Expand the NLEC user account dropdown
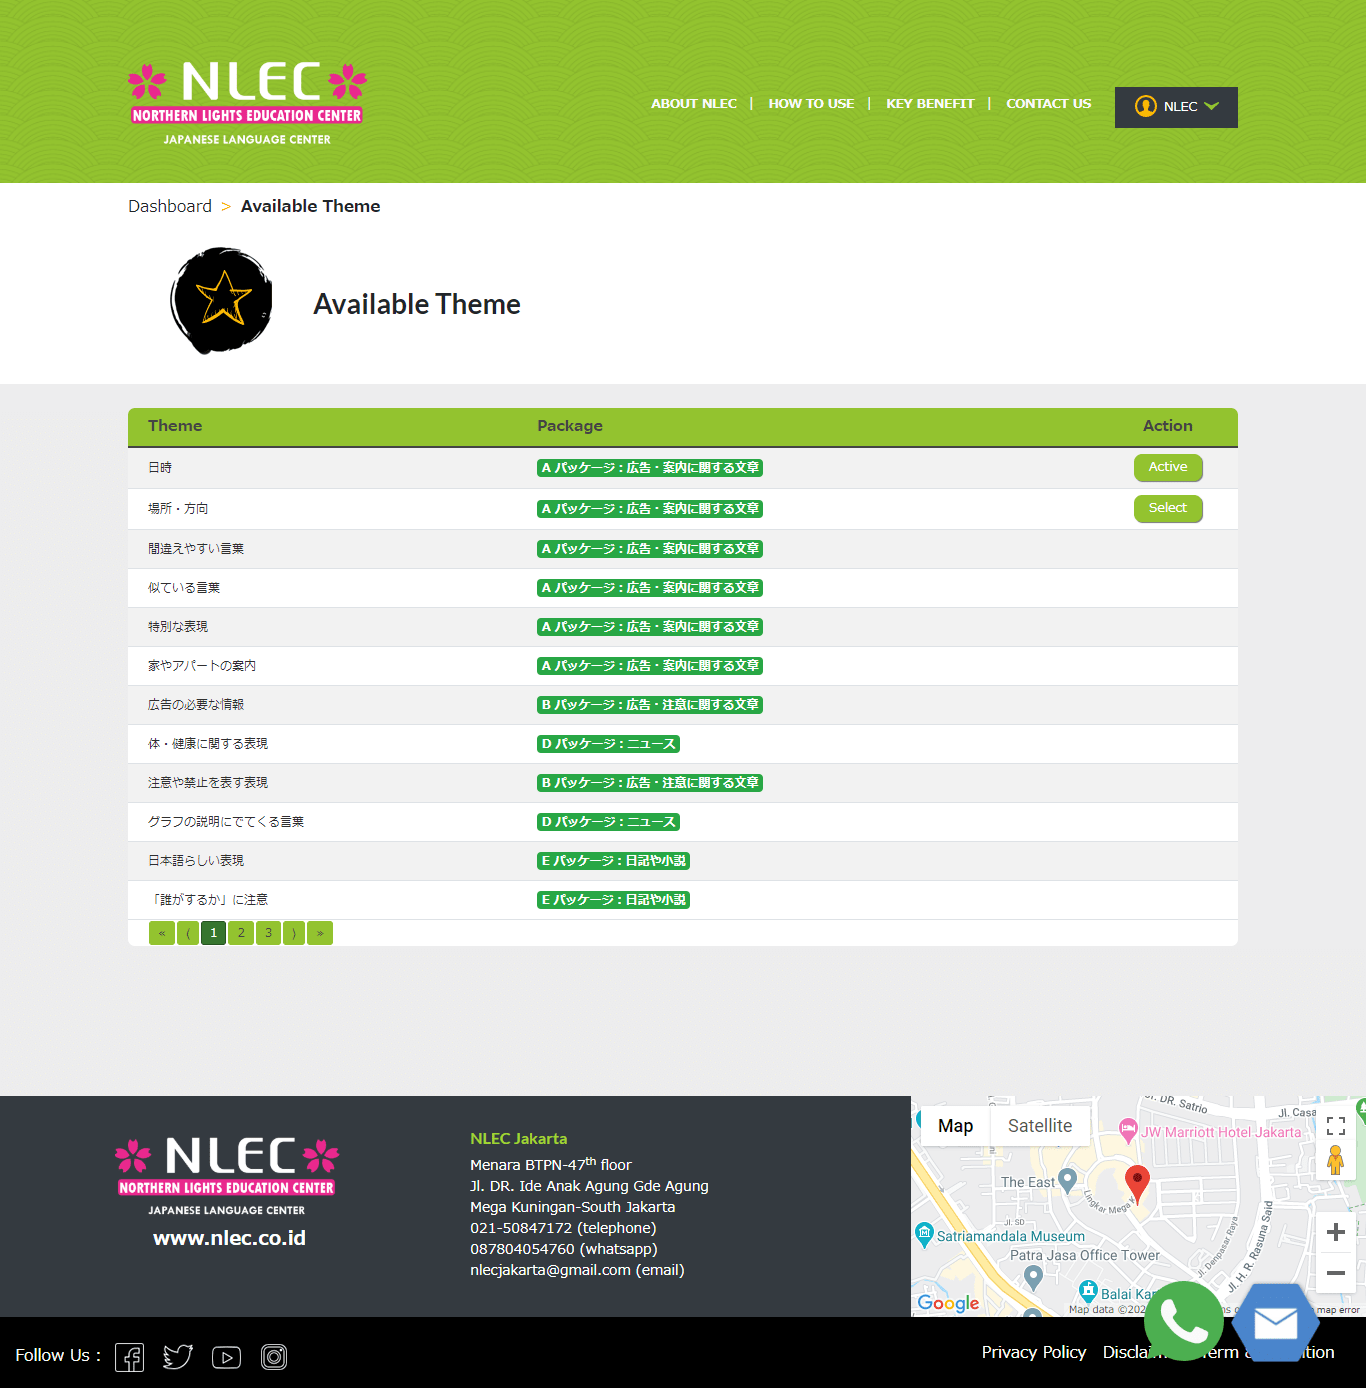Image resolution: width=1366 pixels, height=1388 pixels. (x=1176, y=107)
